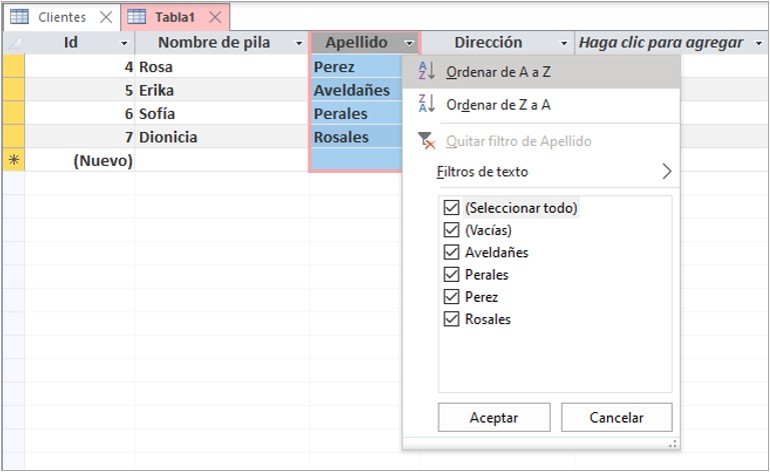Viewport: 770px width, 472px height.
Task: Uncheck the (Seleccionar todo) checkbox
Action: click(451, 208)
